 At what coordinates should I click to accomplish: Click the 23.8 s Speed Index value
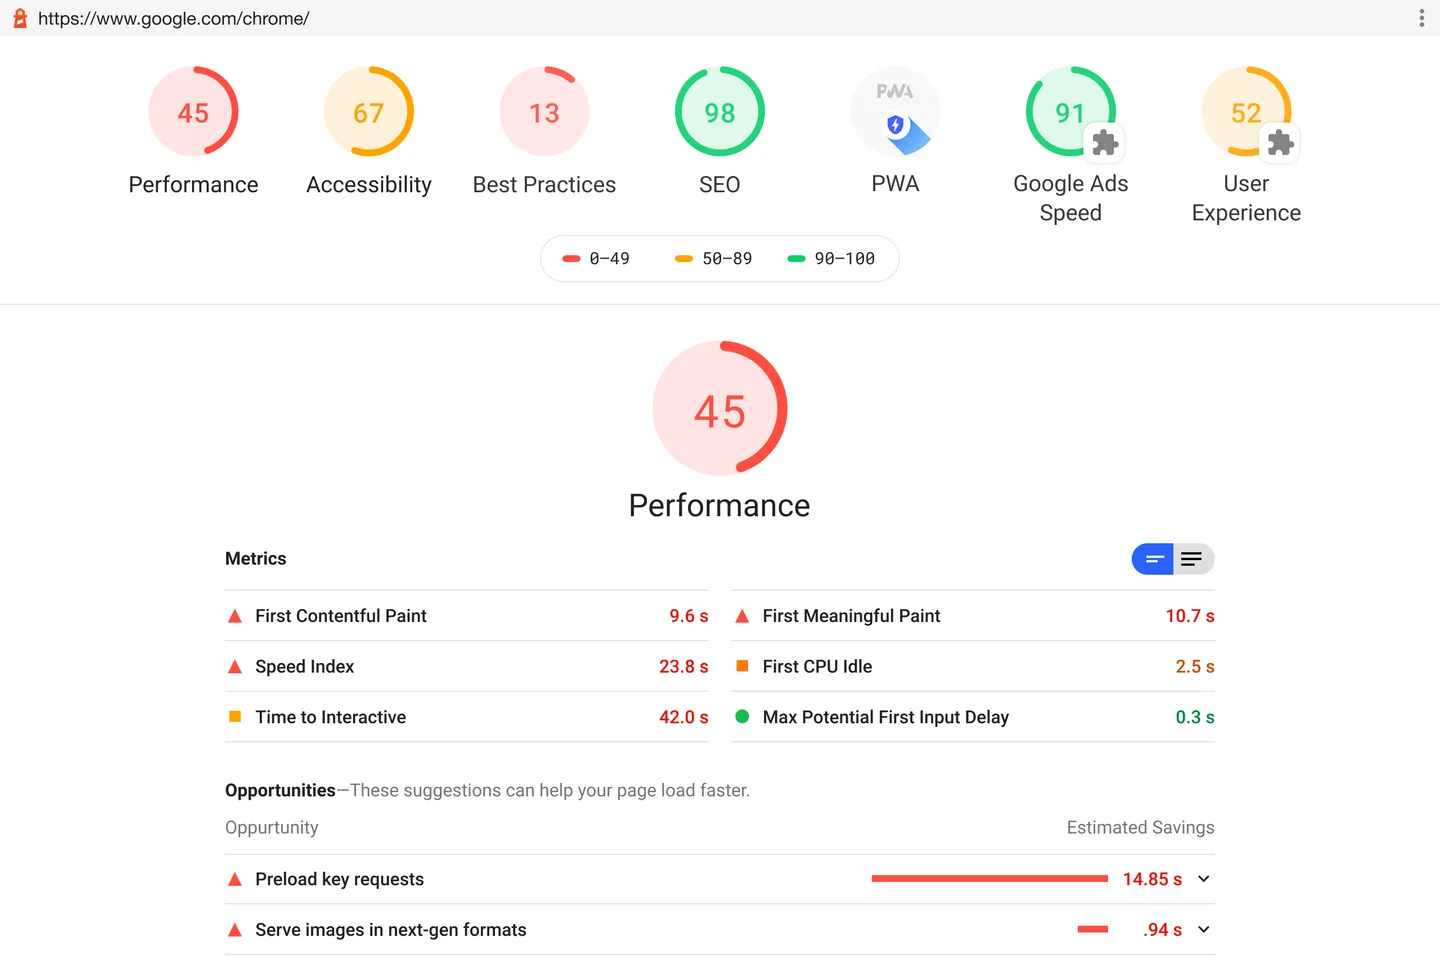click(x=684, y=667)
